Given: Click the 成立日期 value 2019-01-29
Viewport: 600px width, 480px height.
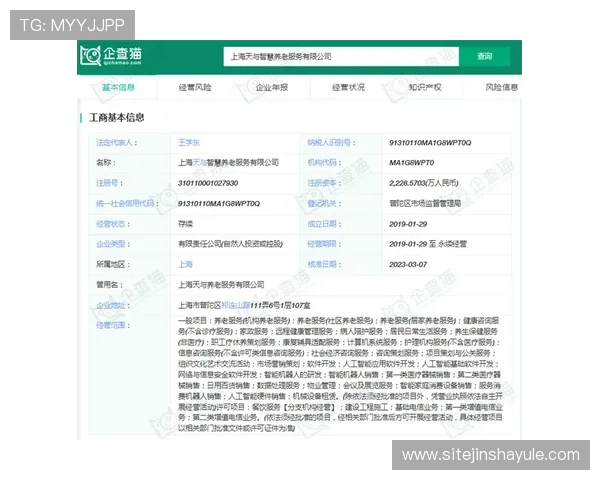Looking at the screenshot, I should pyautogui.click(x=408, y=224).
